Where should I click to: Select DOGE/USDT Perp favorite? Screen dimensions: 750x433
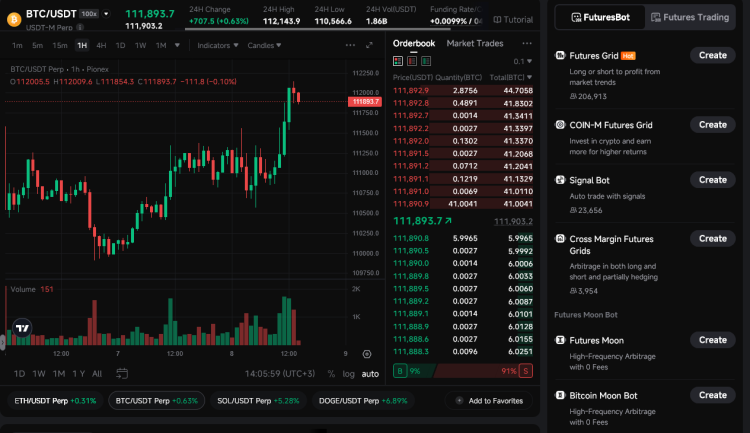pos(363,401)
